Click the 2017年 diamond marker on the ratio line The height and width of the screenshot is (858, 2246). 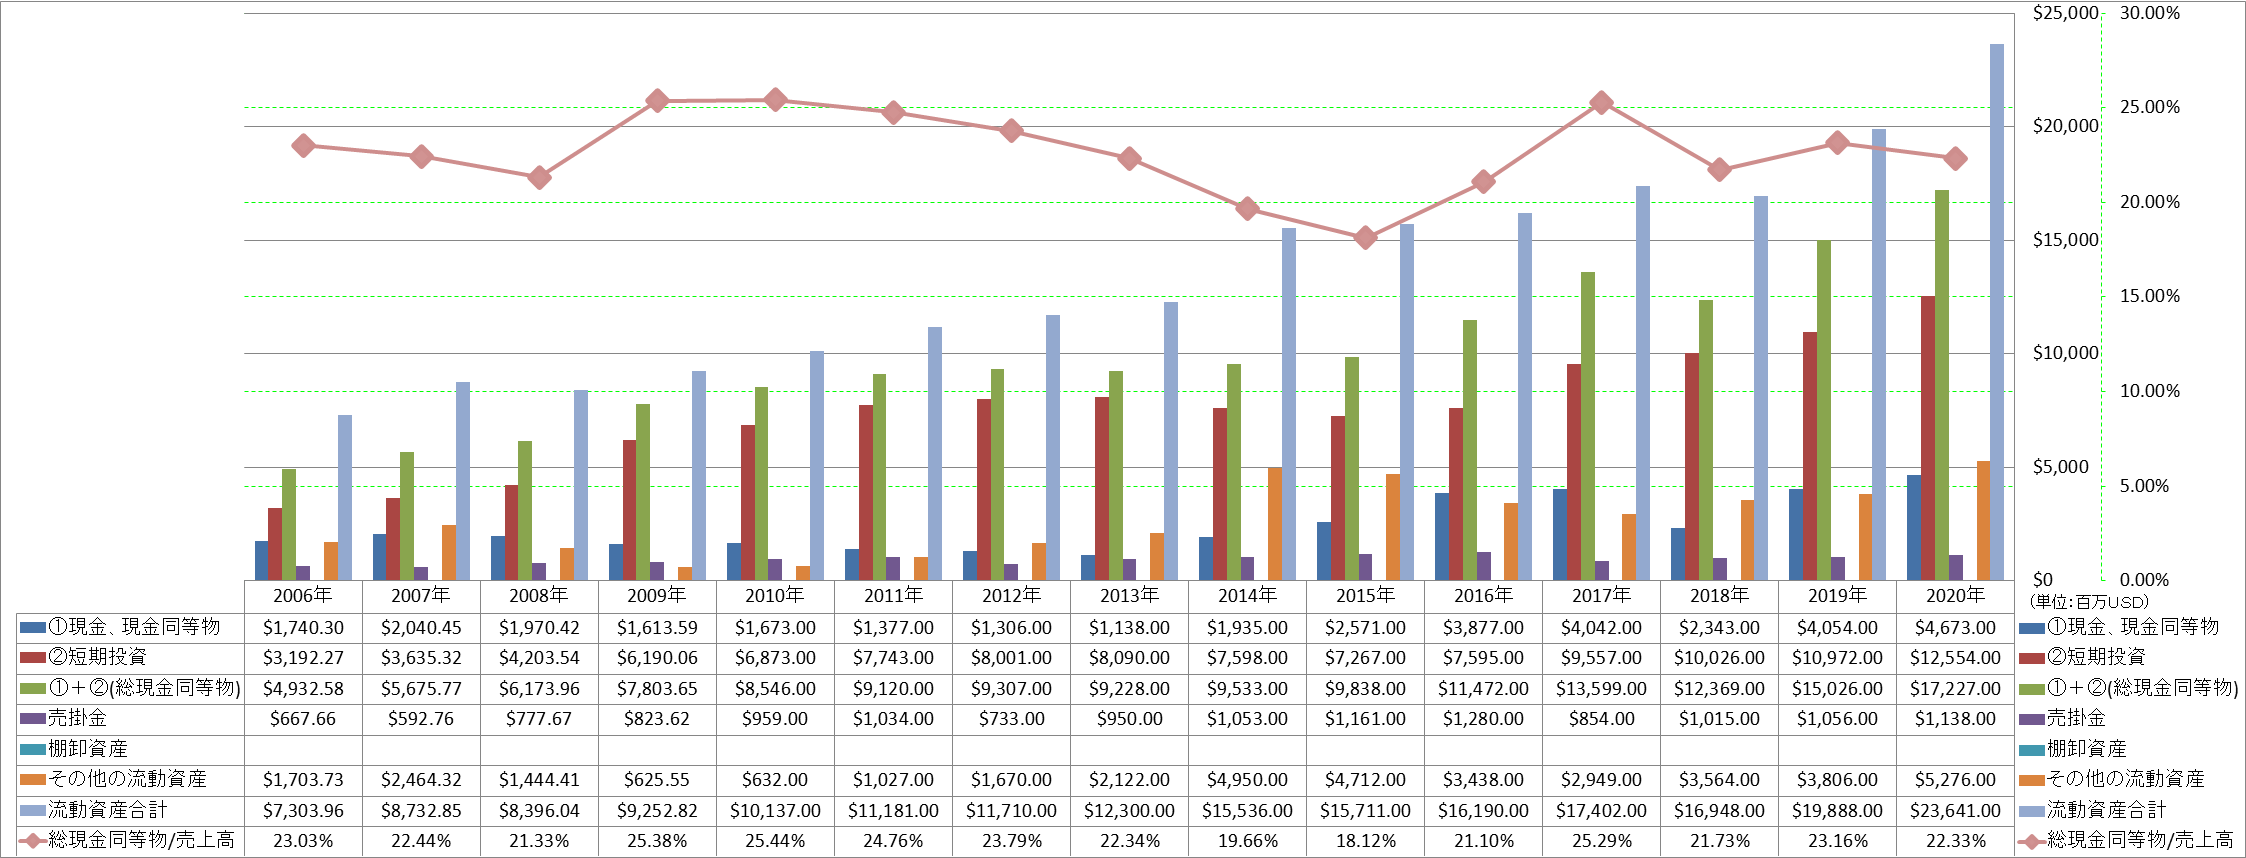[x=1601, y=102]
